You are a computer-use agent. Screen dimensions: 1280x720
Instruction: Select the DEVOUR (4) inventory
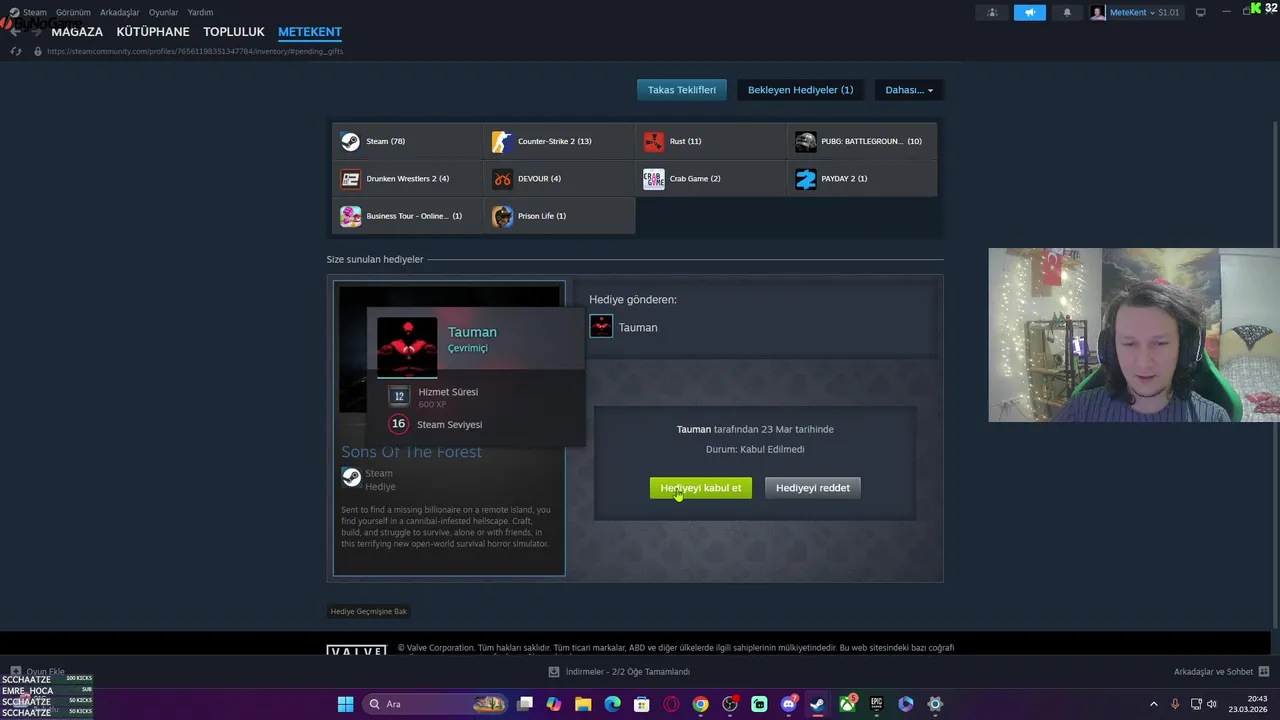[x=559, y=179]
